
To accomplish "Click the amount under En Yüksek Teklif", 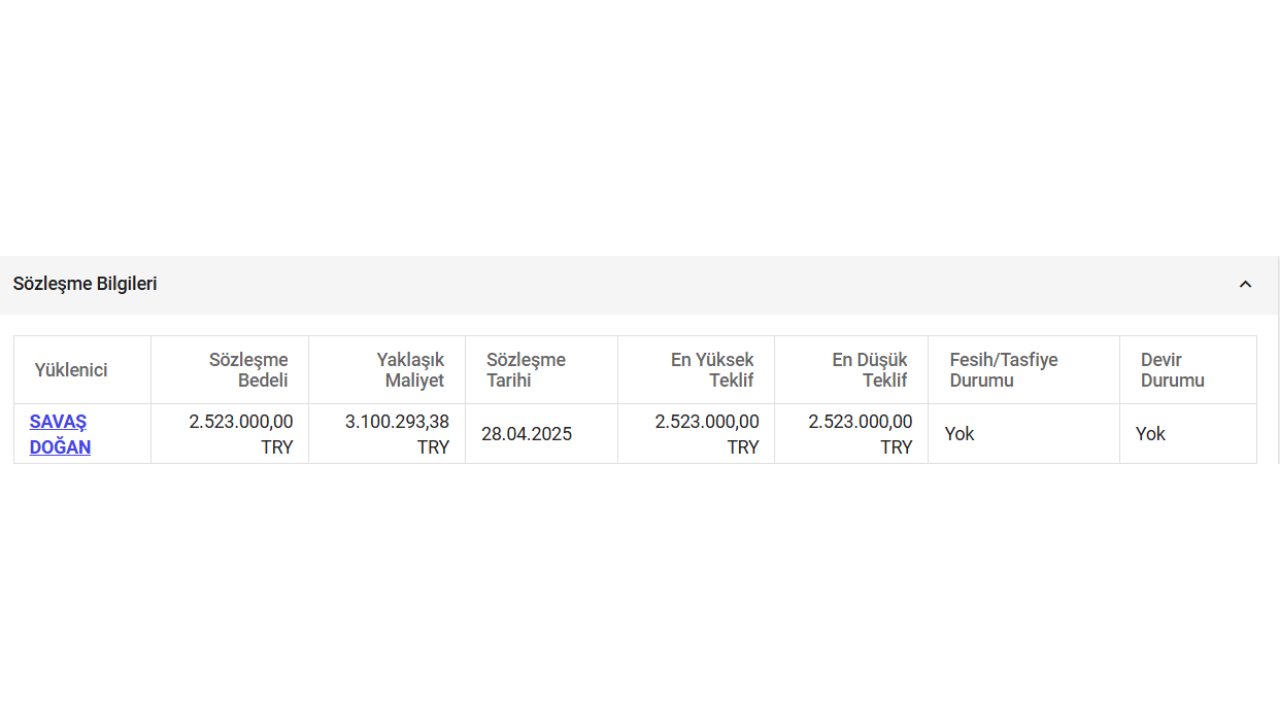I will click(707, 422).
